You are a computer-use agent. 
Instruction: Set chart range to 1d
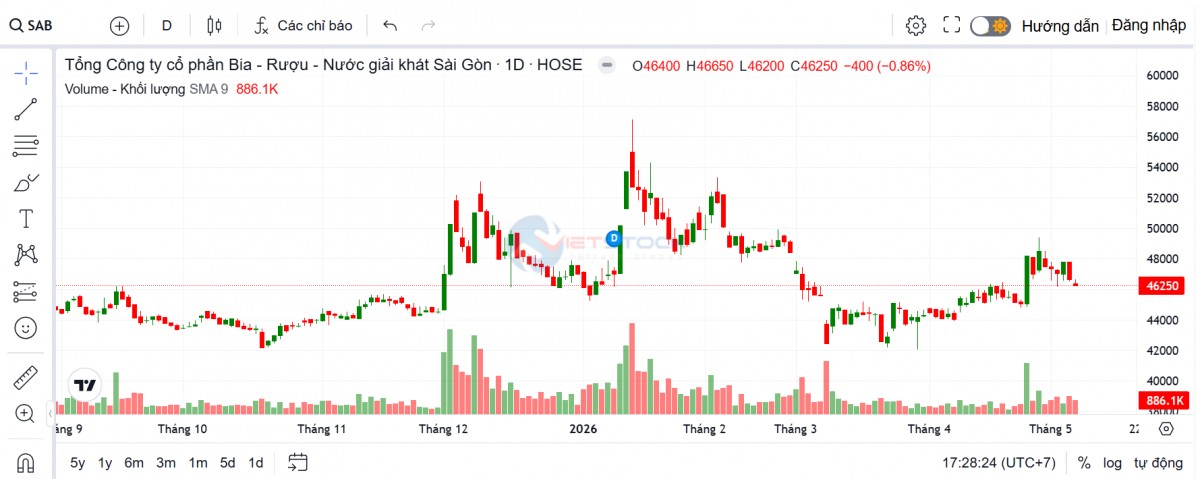(x=256, y=462)
